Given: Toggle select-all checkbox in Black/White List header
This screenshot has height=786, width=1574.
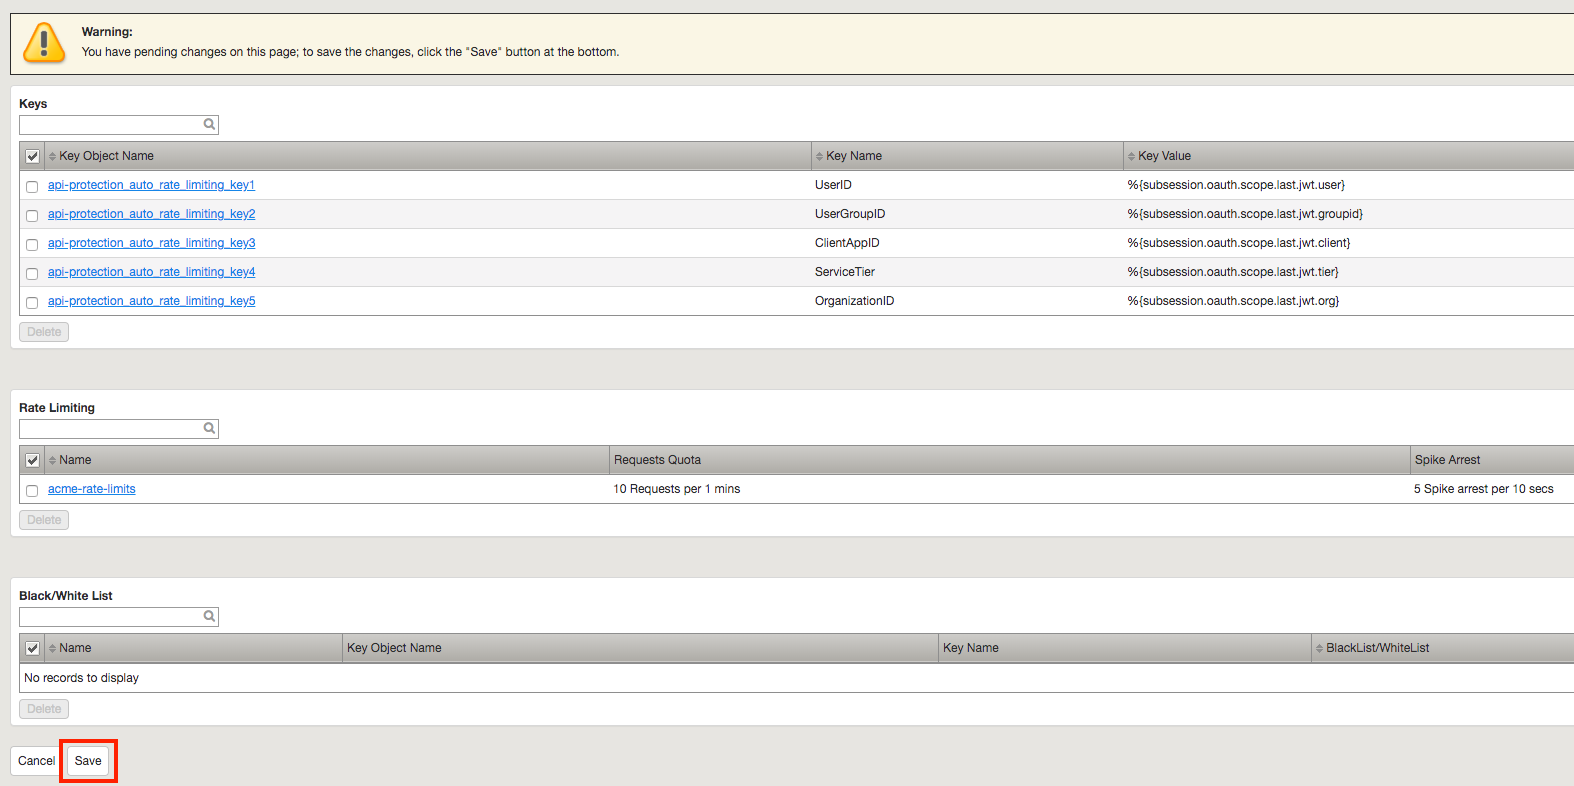Looking at the screenshot, I should (32, 648).
